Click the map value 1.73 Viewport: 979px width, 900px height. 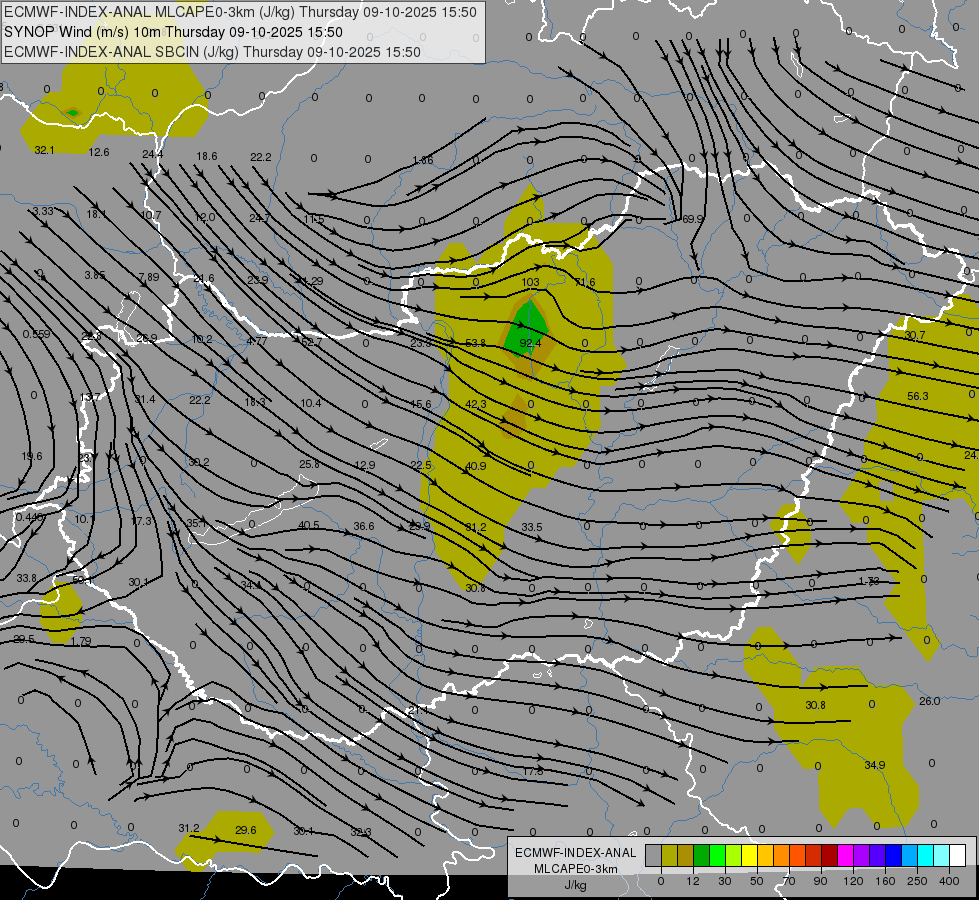pyautogui.click(x=868, y=581)
